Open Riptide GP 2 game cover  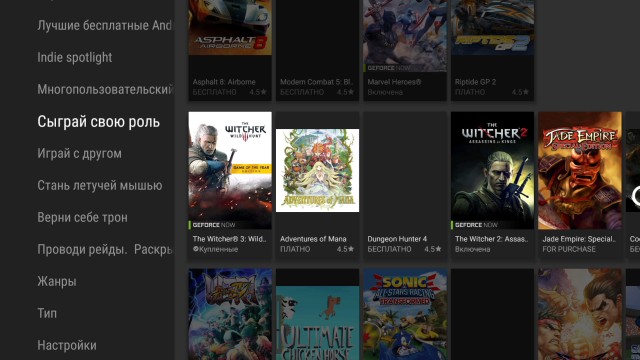pos(492,27)
